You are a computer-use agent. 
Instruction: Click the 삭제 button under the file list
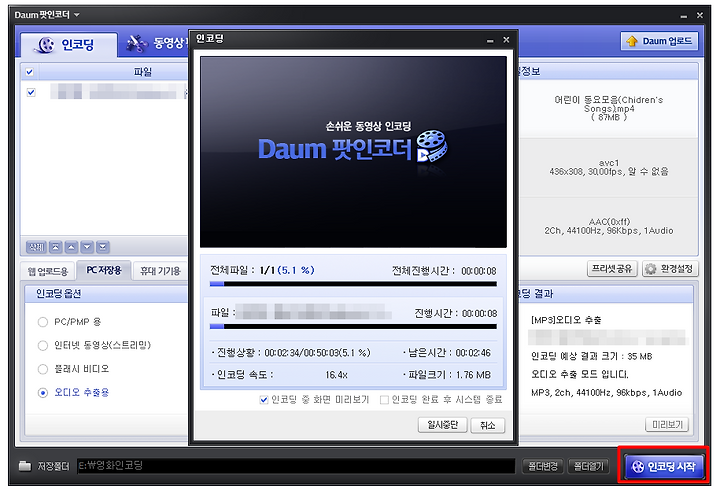coord(36,247)
